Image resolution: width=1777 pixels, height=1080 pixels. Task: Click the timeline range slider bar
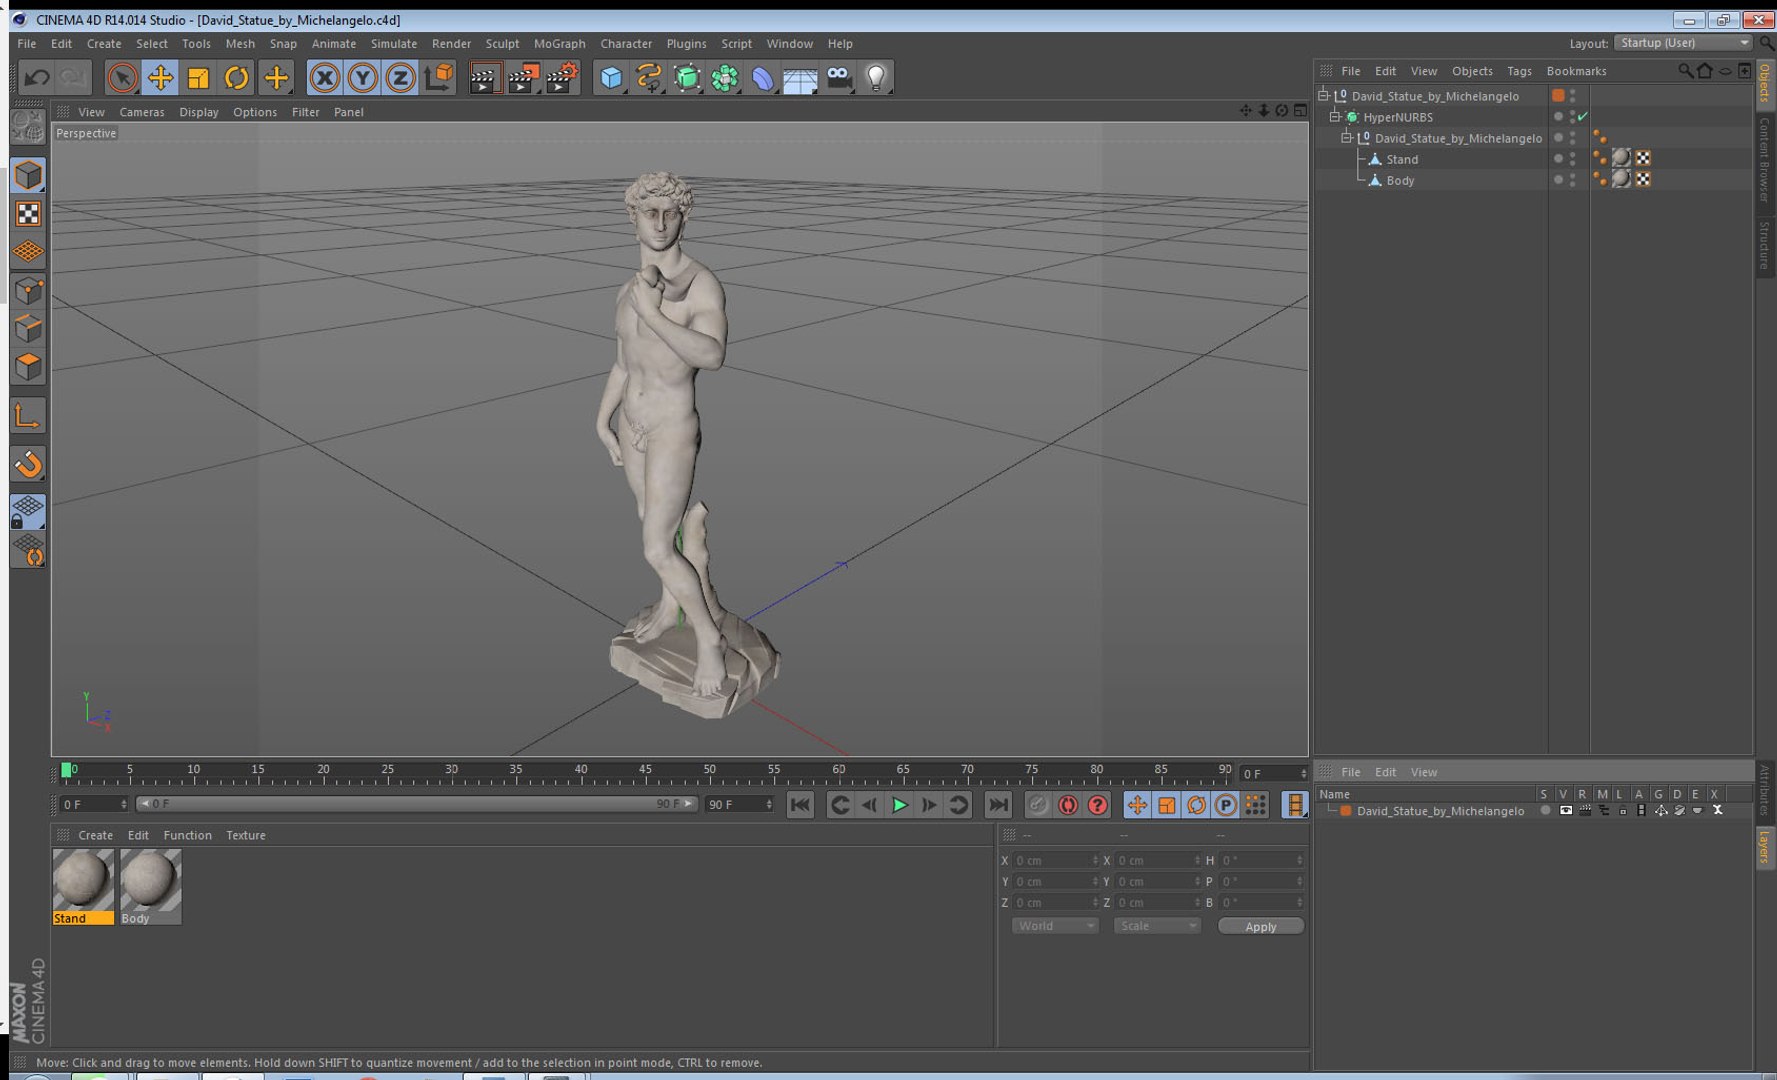click(x=416, y=804)
